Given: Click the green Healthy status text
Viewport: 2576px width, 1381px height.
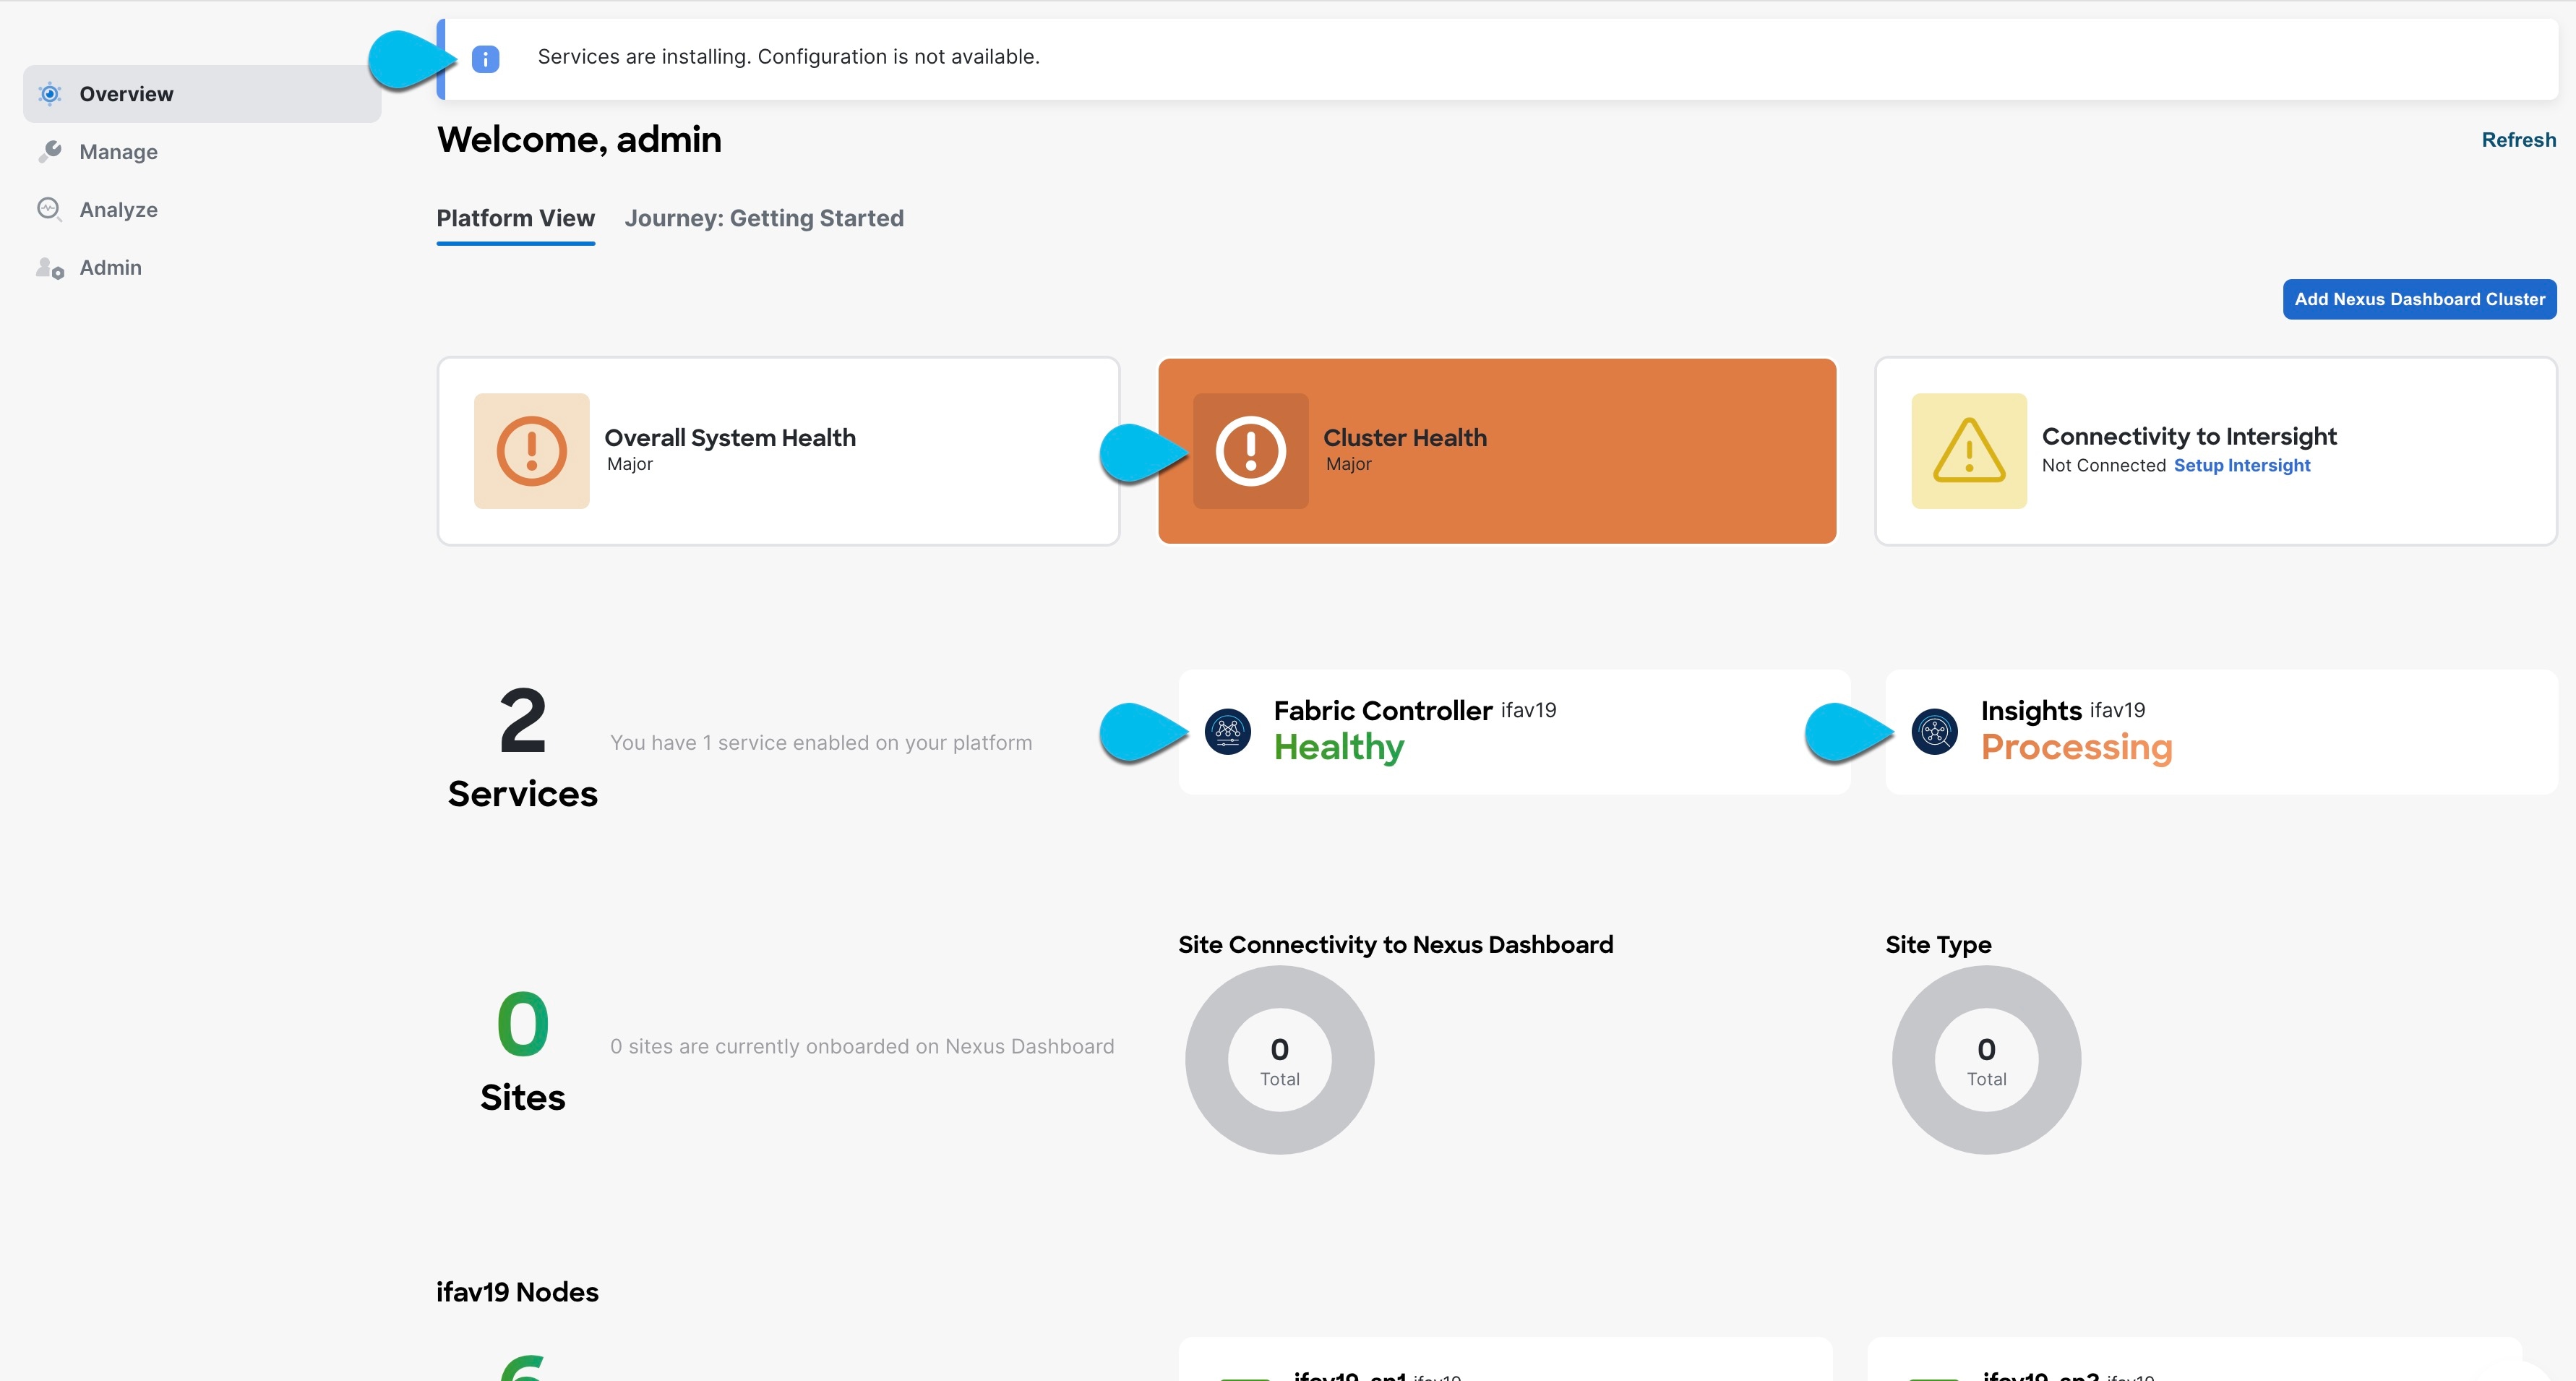Looking at the screenshot, I should (1338, 748).
